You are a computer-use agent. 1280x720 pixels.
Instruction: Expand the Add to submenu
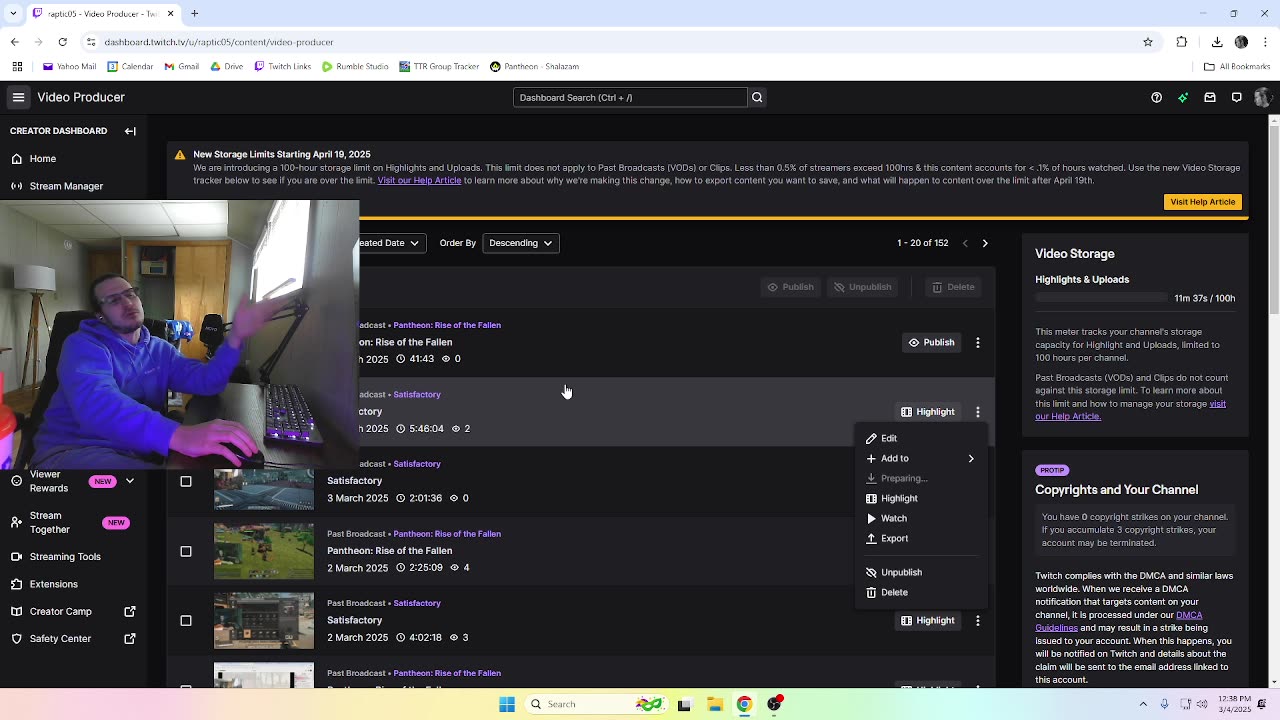[921, 458]
